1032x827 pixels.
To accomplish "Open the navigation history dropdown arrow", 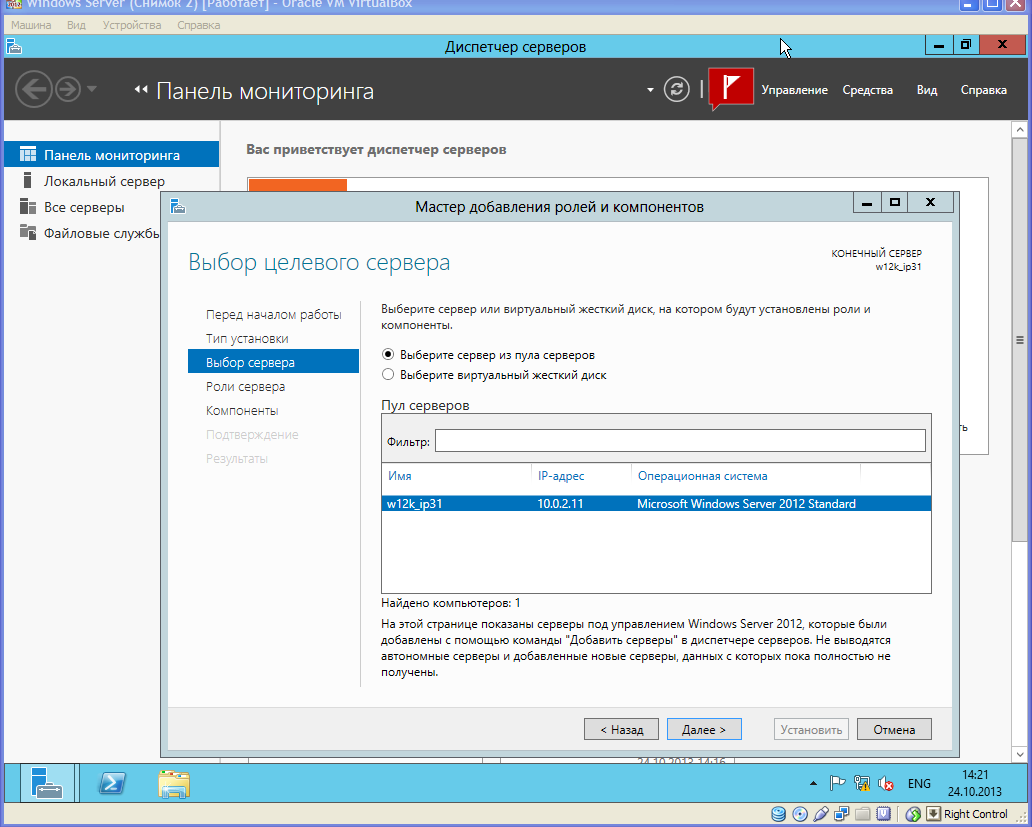I will click(91, 89).
